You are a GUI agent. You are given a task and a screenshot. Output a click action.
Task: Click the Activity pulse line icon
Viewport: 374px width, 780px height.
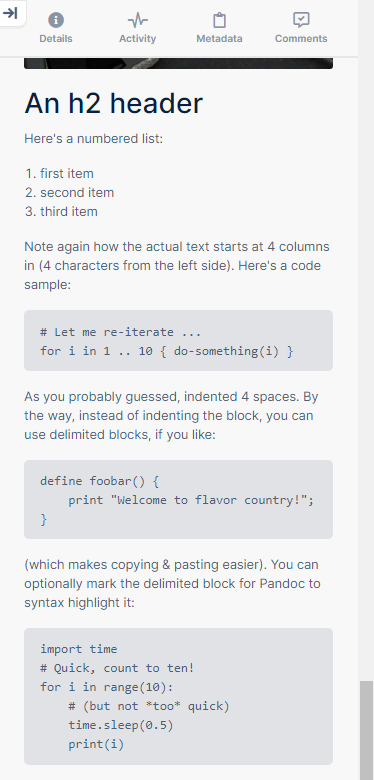[138, 20]
